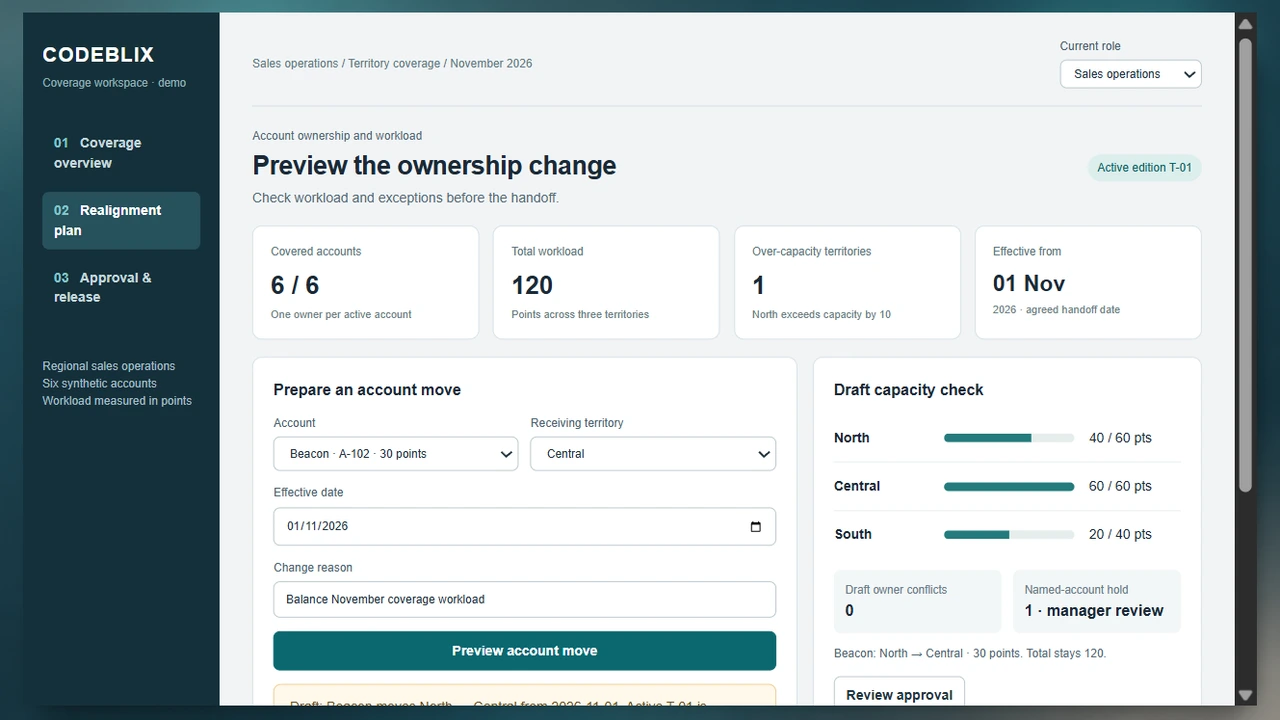Click the Preview the ownership change heading
This screenshot has width=1280, height=720.
coord(434,166)
